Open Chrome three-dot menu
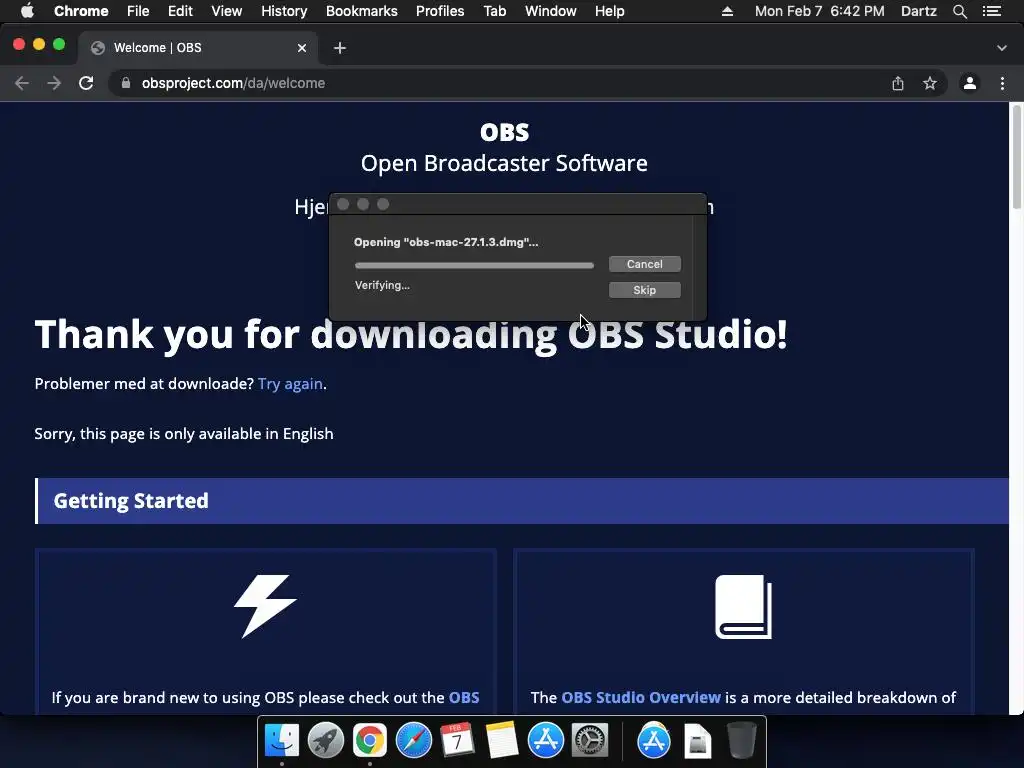 (x=1002, y=83)
